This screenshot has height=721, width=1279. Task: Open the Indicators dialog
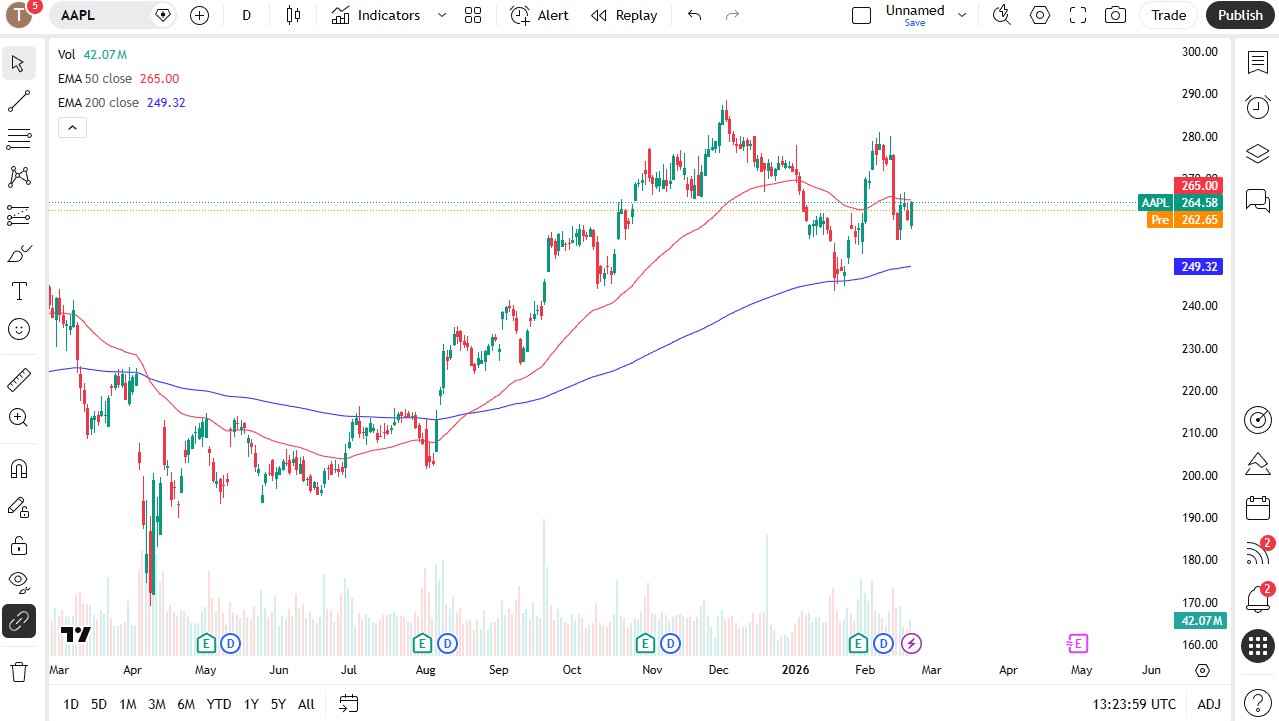coord(376,15)
